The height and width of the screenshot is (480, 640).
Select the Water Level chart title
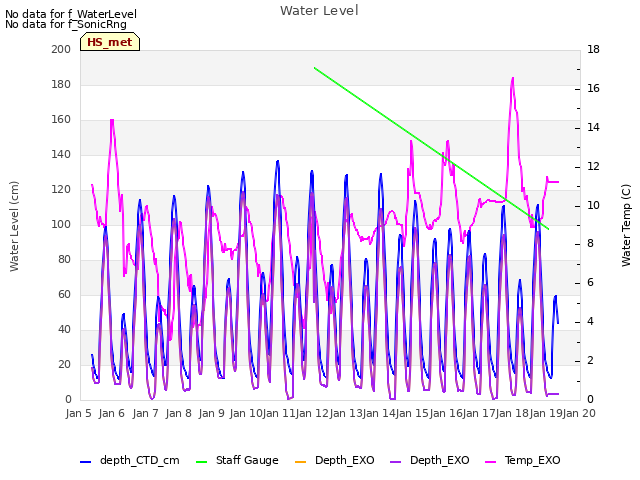319,11
